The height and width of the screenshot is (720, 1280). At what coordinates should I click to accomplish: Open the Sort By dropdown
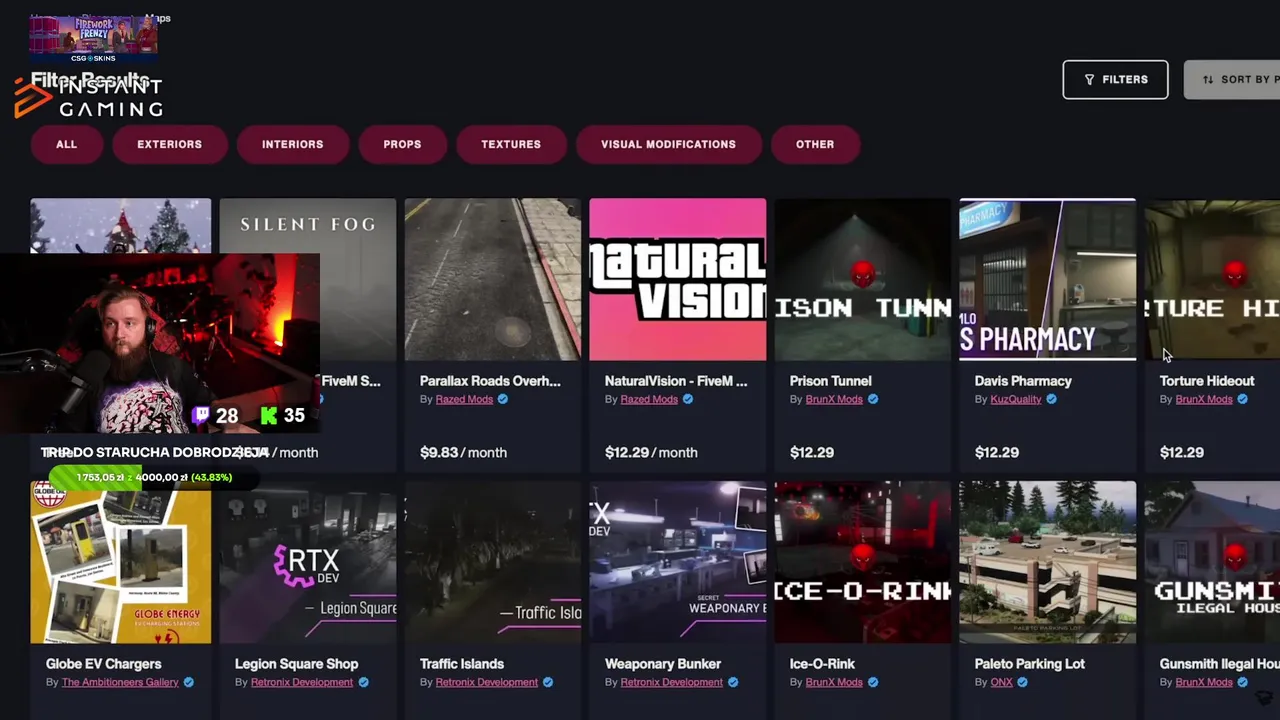click(1232, 80)
